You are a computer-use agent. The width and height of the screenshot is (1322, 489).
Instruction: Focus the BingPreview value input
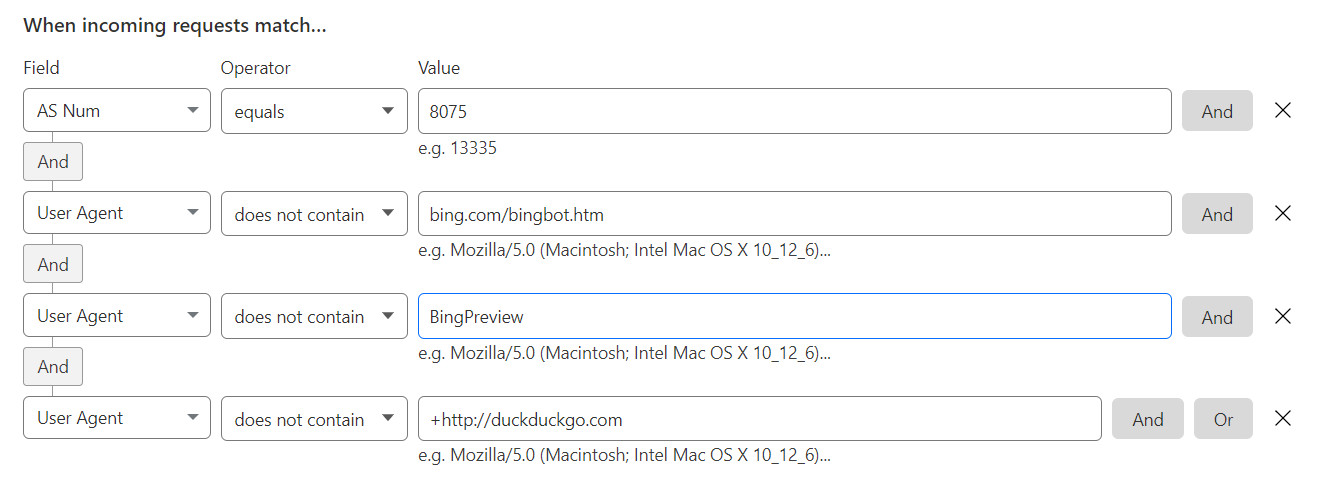pos(794,317)
